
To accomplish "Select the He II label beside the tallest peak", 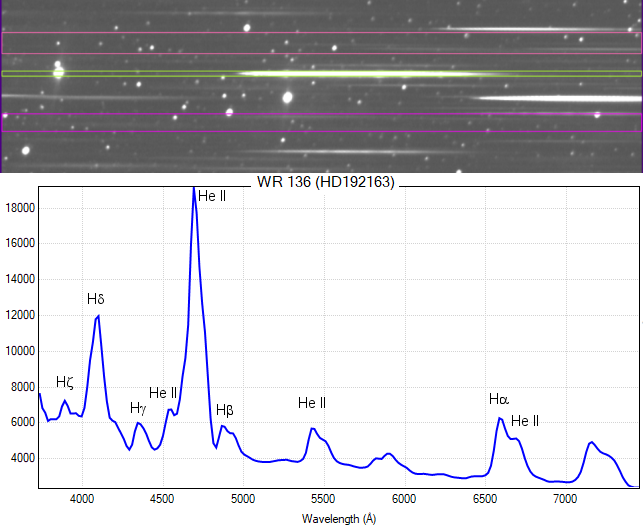I will [x=212, y=196].
